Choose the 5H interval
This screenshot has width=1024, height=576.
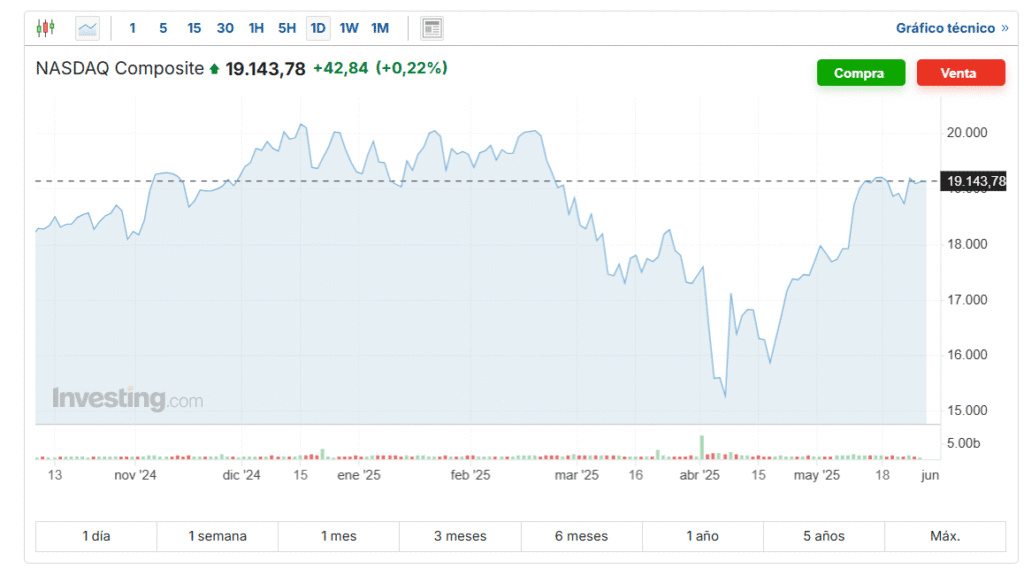click(287, 28)
